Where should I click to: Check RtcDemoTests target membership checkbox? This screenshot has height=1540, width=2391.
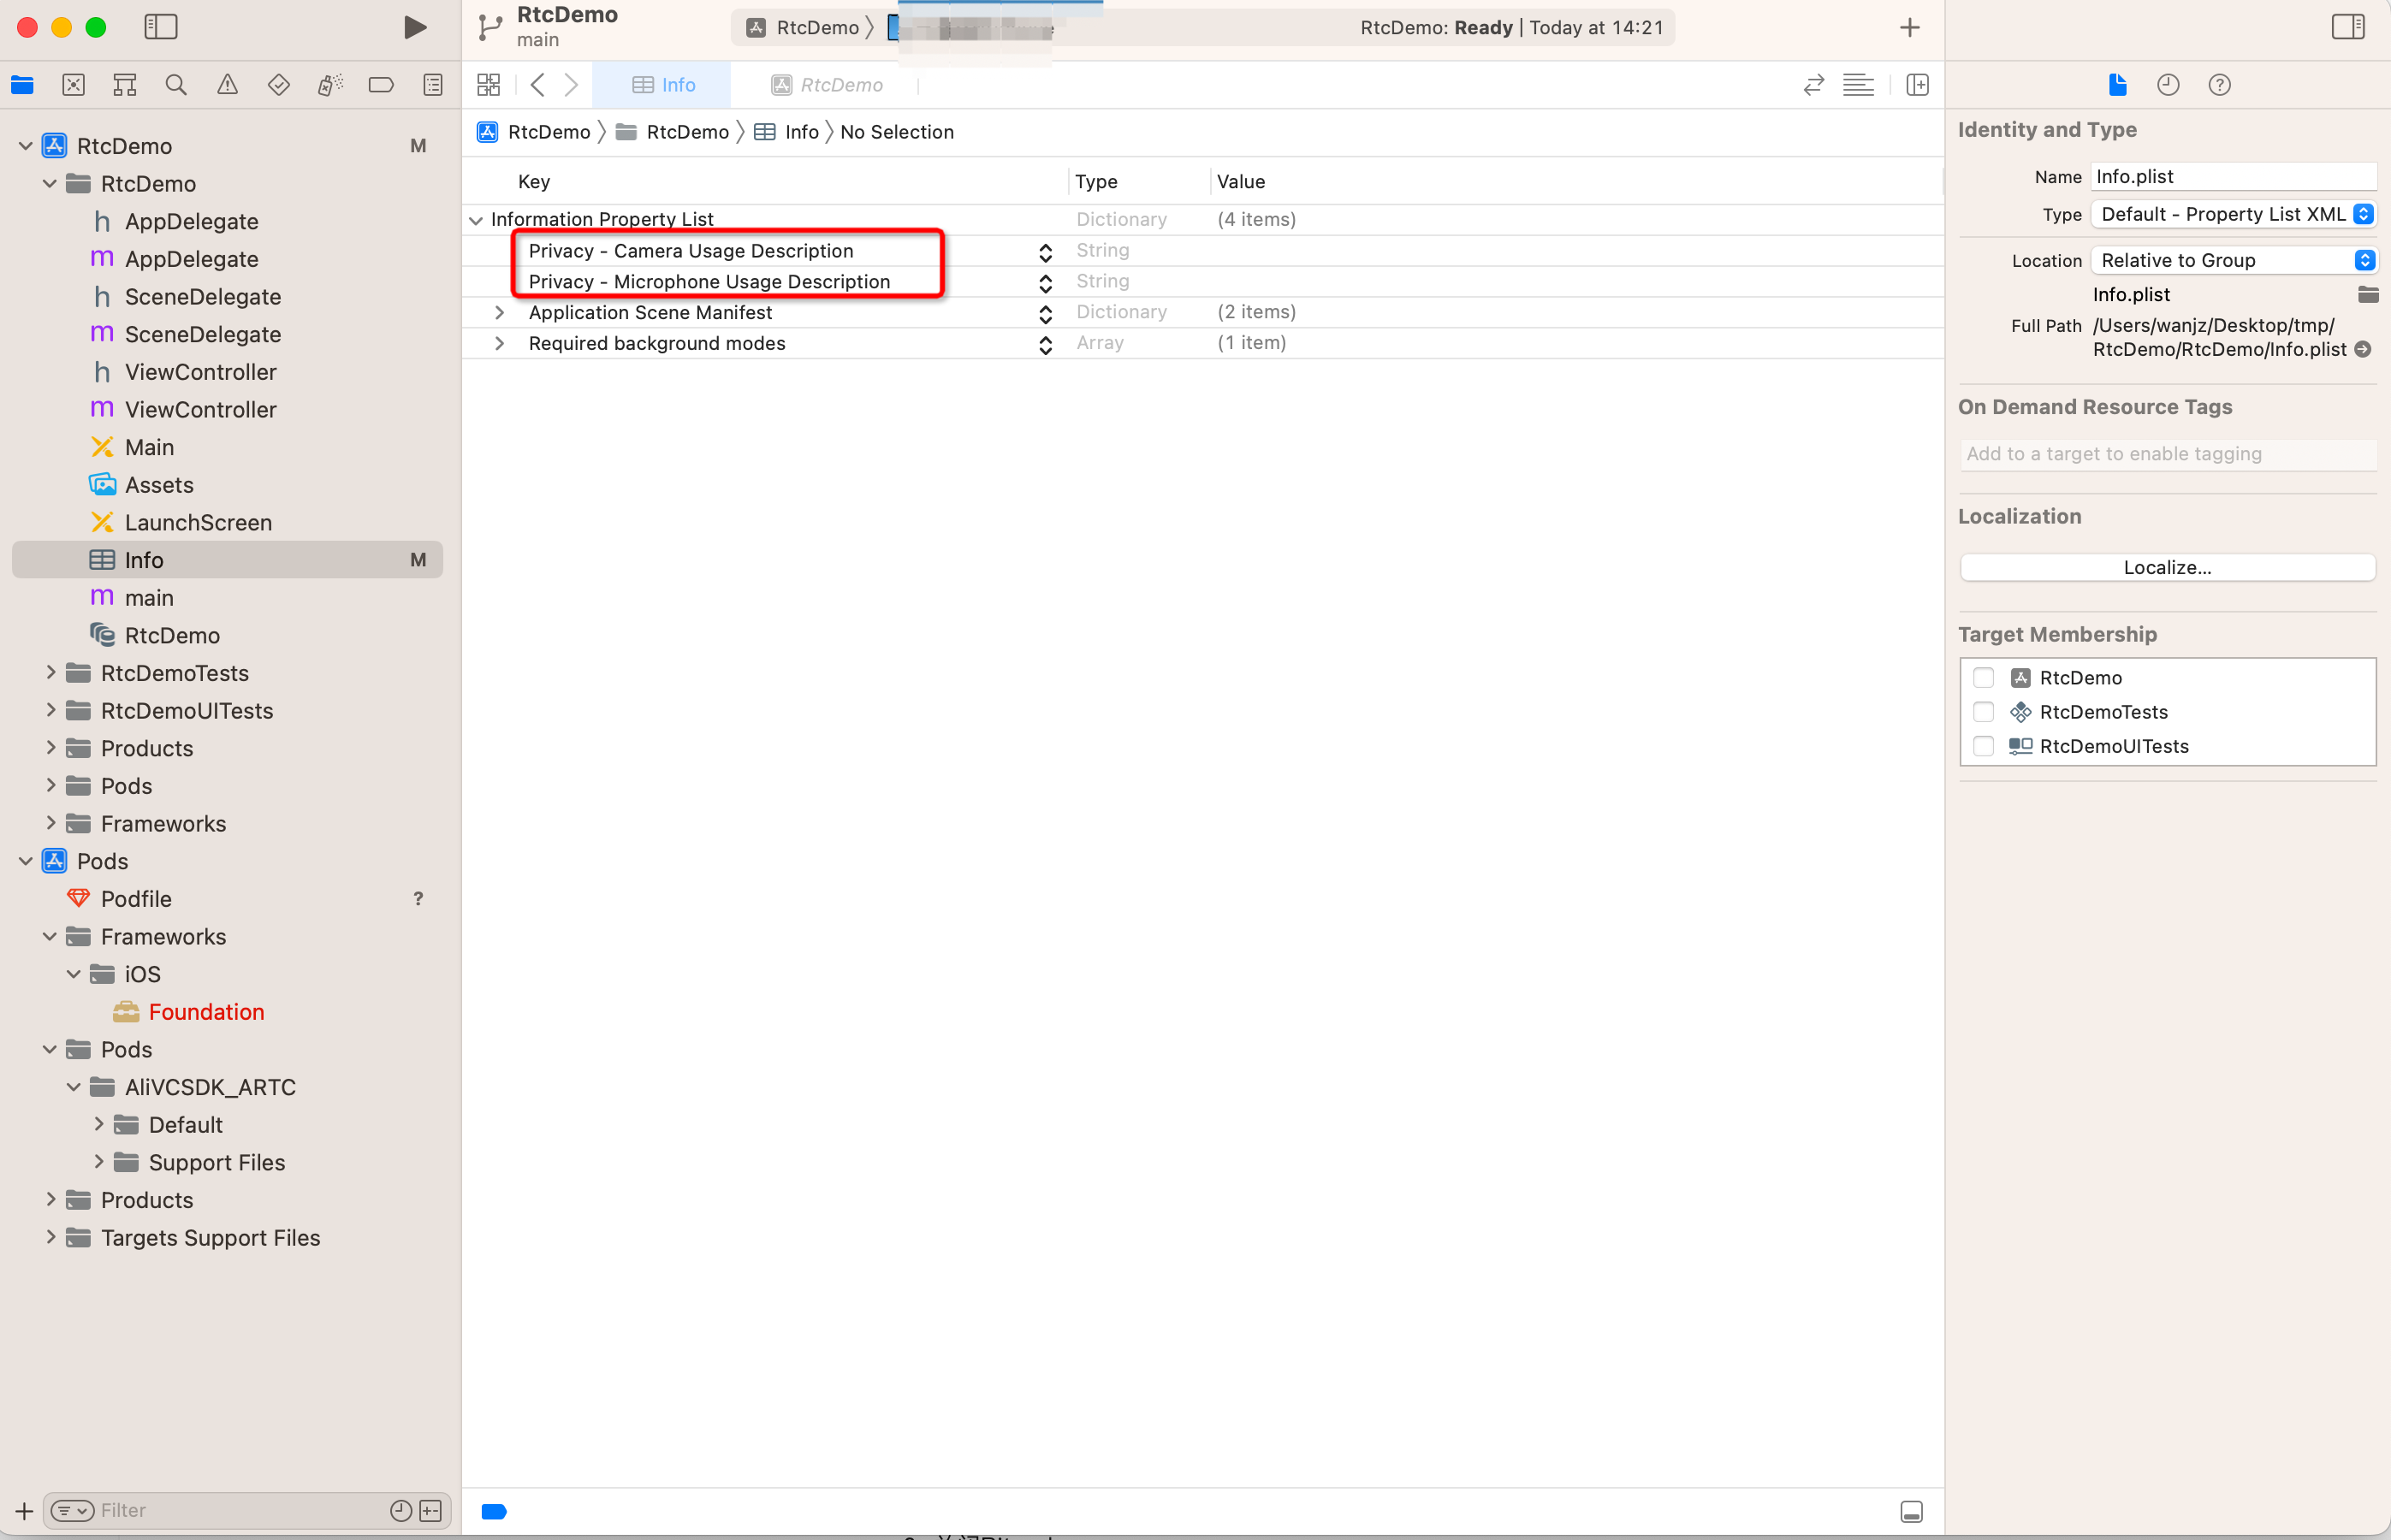(1983, 712)
